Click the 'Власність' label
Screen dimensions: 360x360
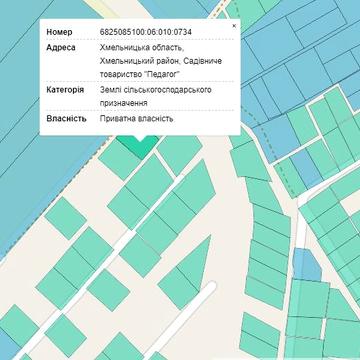click(66, 119)
